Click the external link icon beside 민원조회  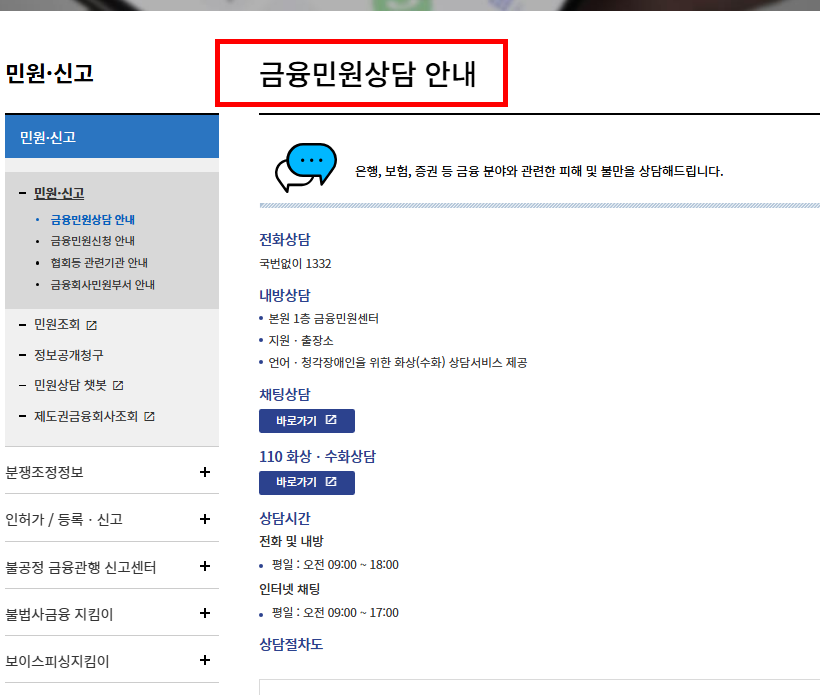point(91,324)
